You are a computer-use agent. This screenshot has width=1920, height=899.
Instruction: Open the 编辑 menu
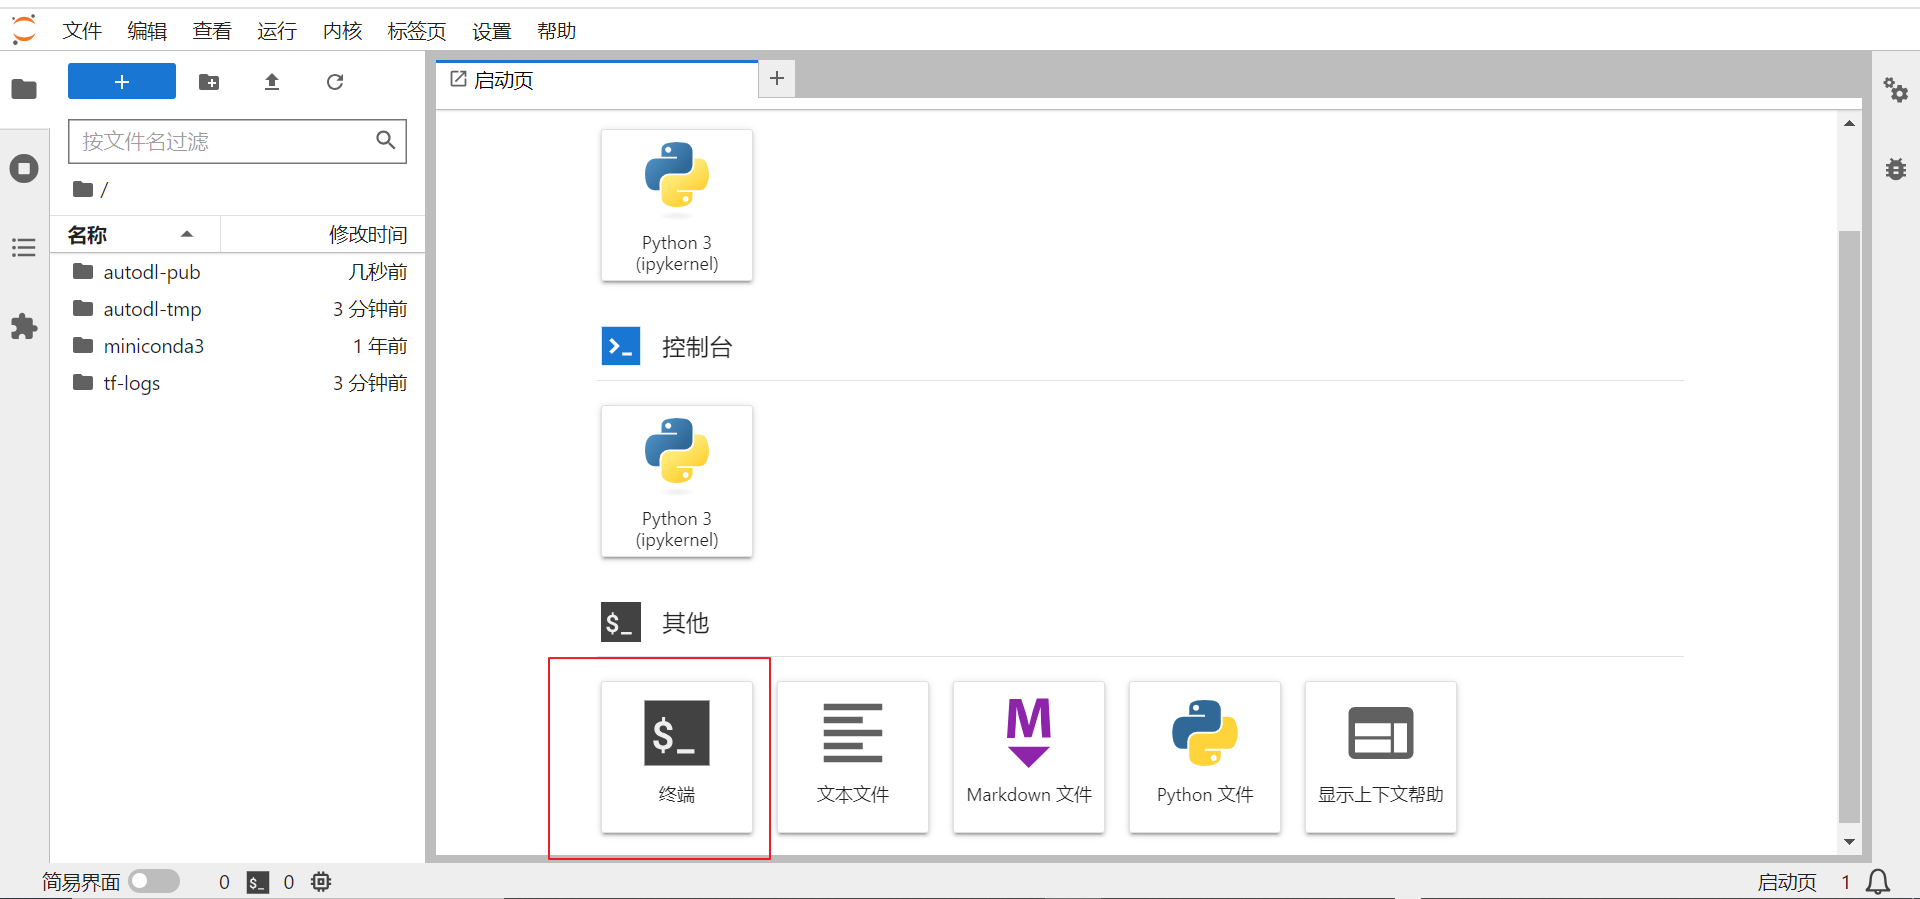pos(147,31)
